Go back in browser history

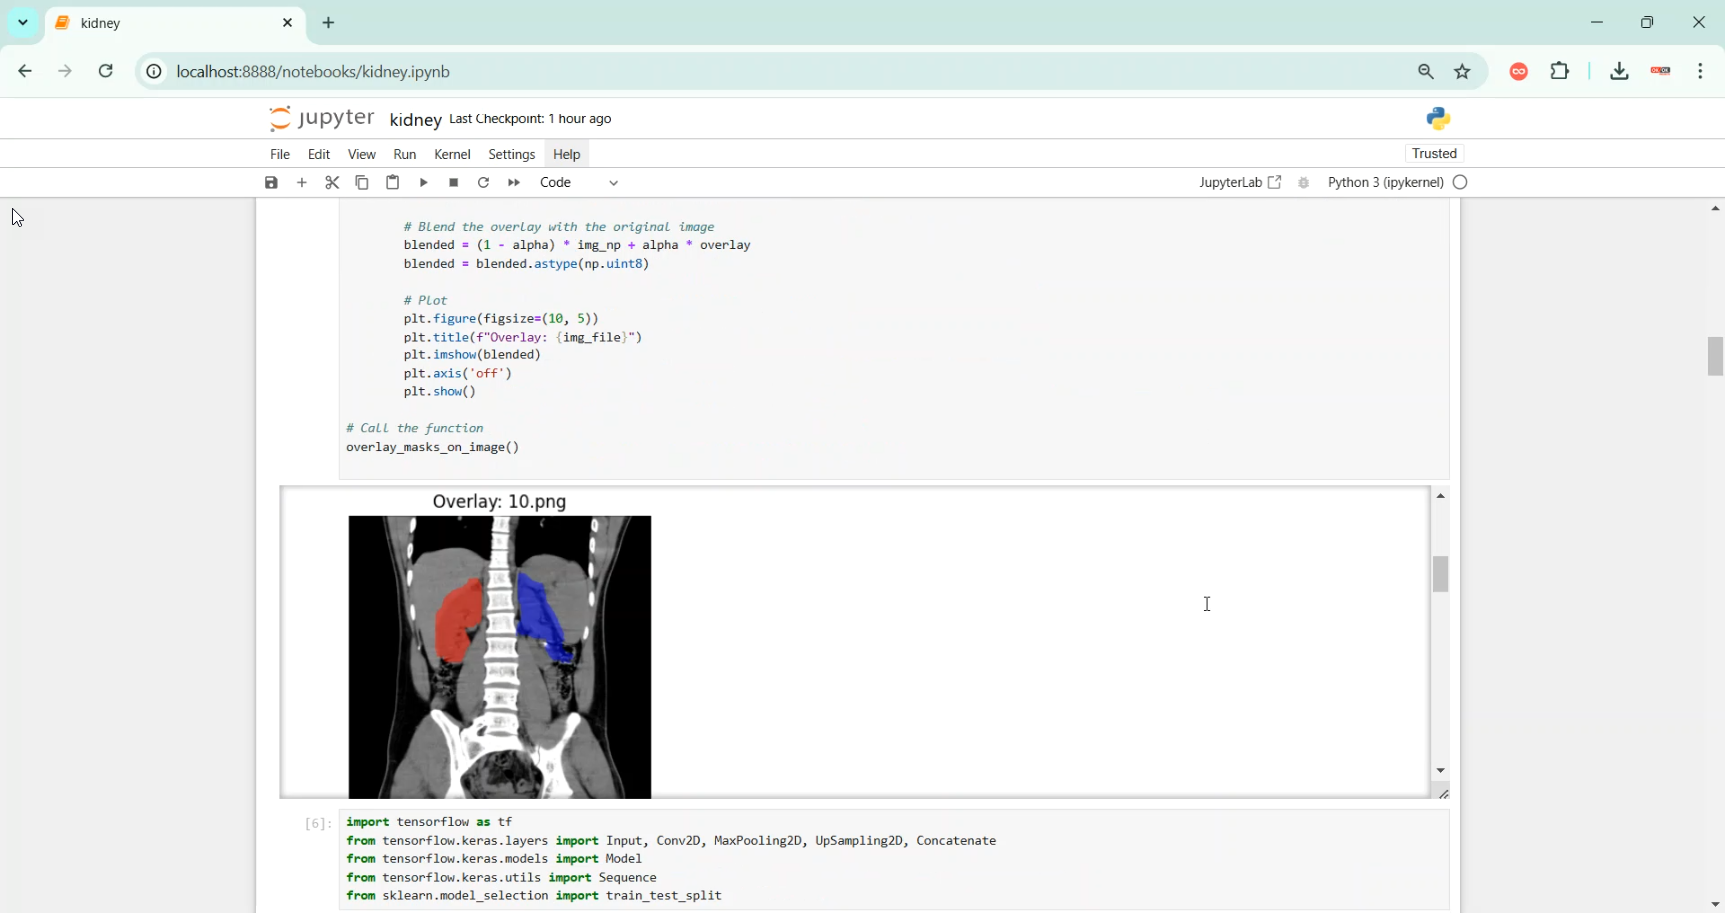[x=25, y=72]
